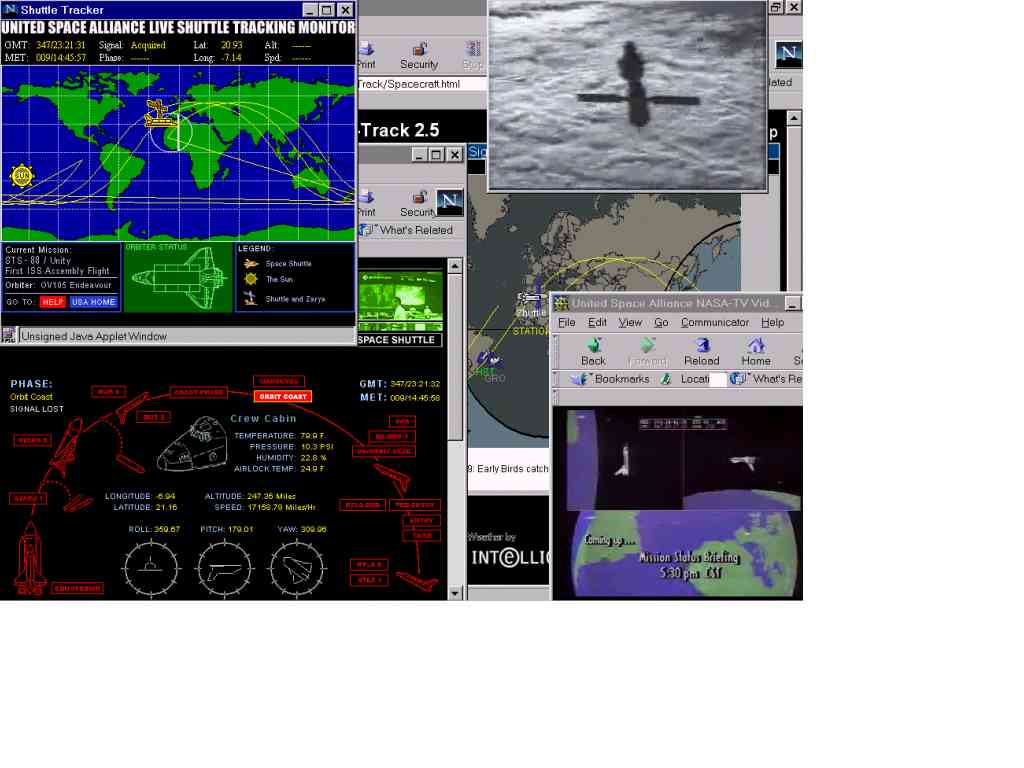
Task: Open Communicator menu in NASA-TV window
Action: pos(715,323)
